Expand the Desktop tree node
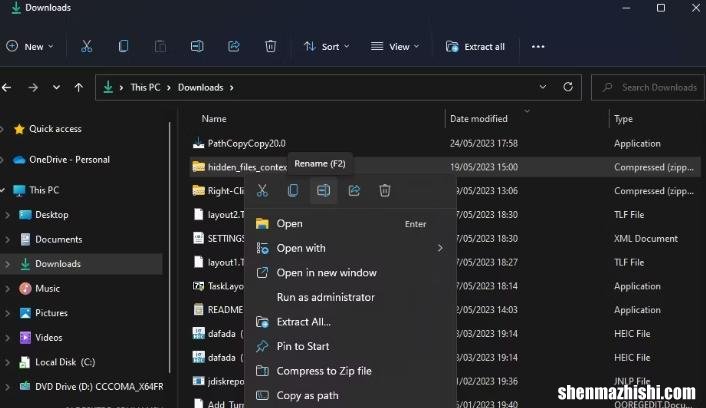Viewport: 706px width, 408px height. tap(7, 215)
